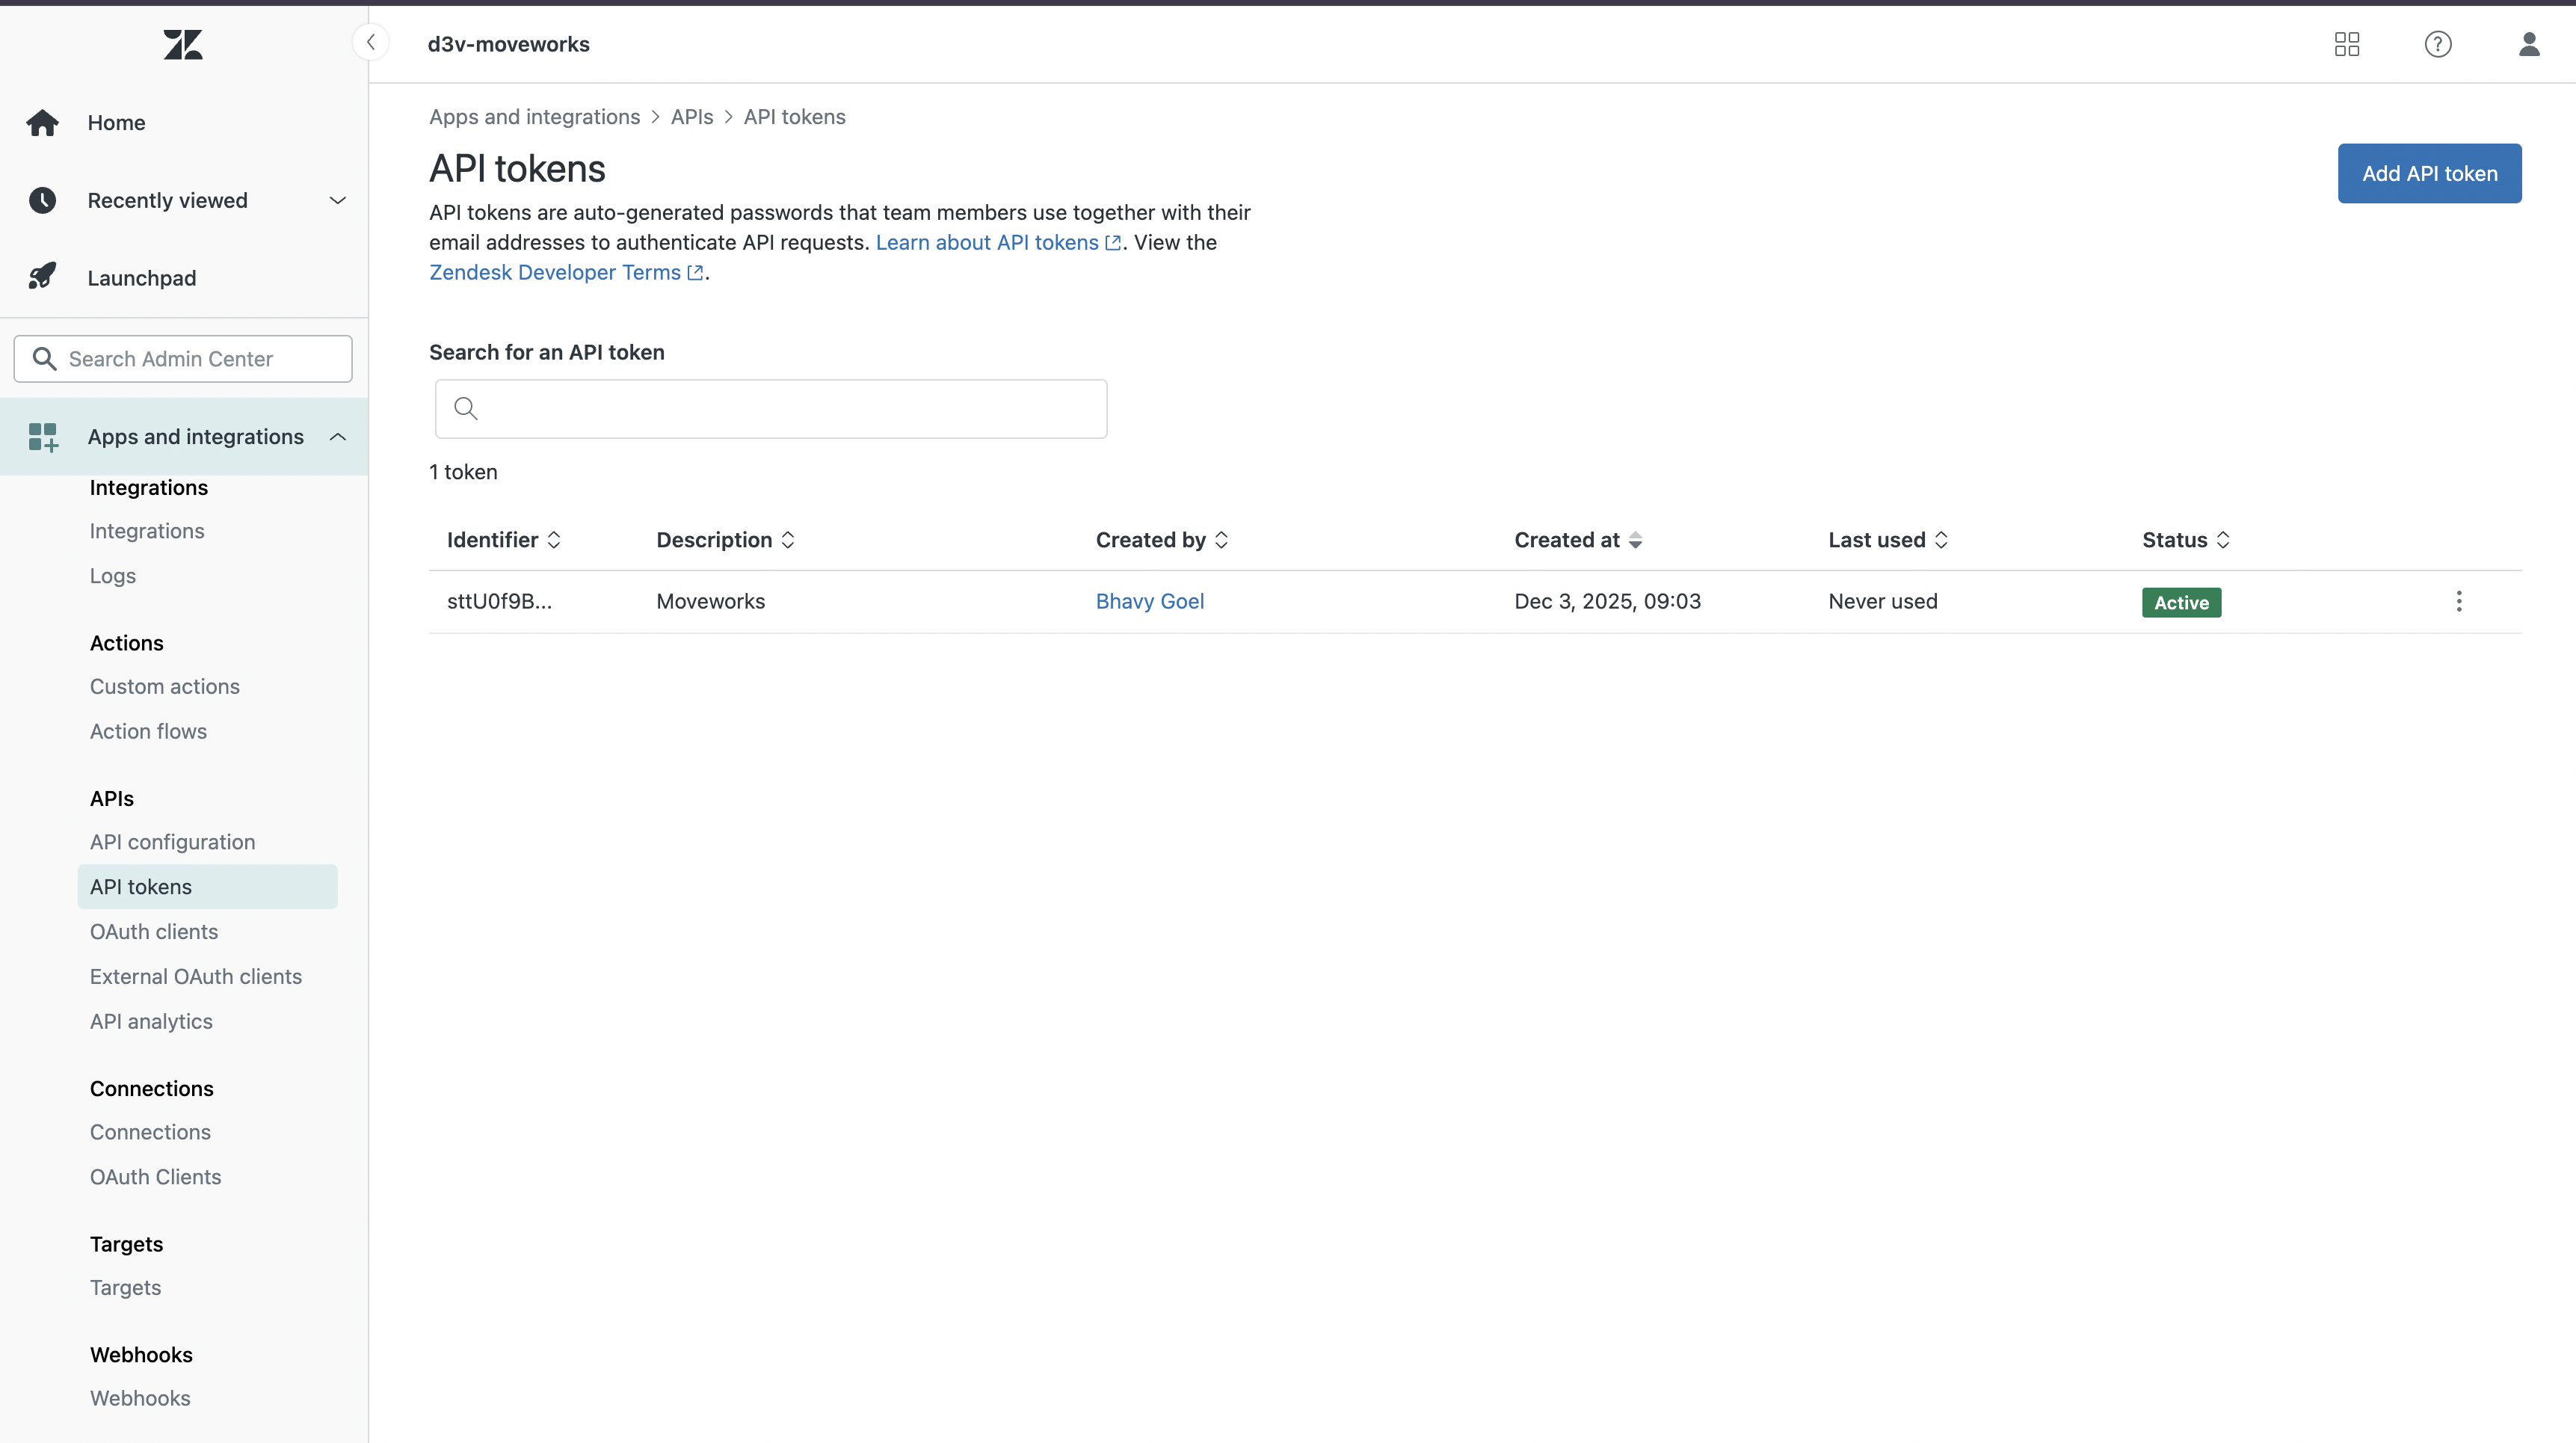The width and height of the screenshot is (2576, 1443).
Task: Open the help question mark icon
Action: (2437, 44)
